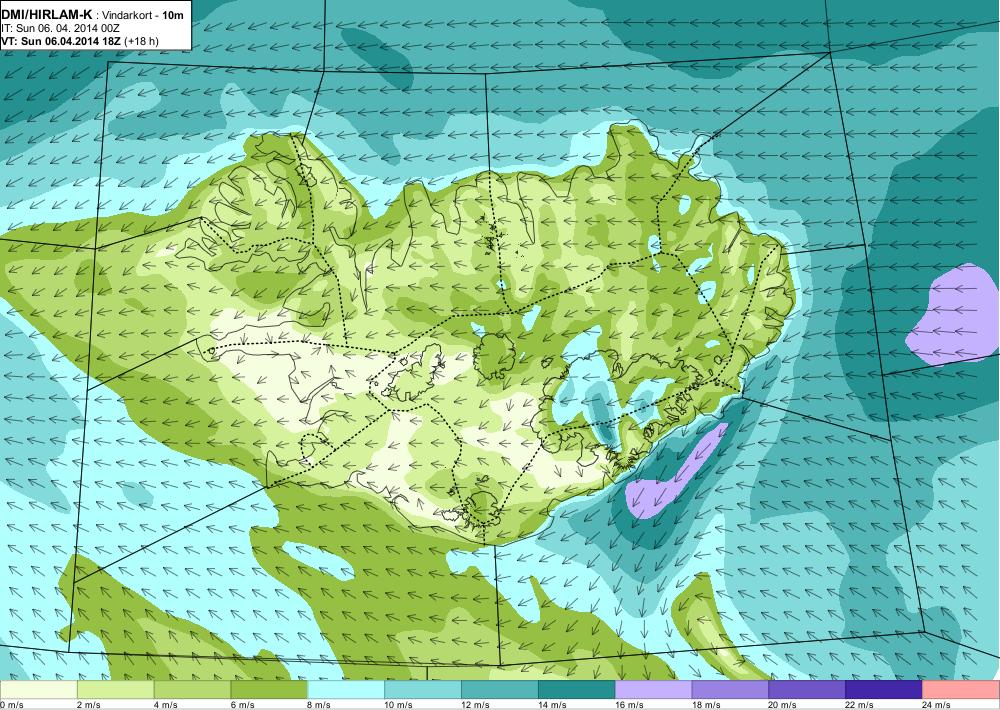Click the "16 m/s" legend label
This screenshot has height=710, width=1000.
(x=629, y=705)
